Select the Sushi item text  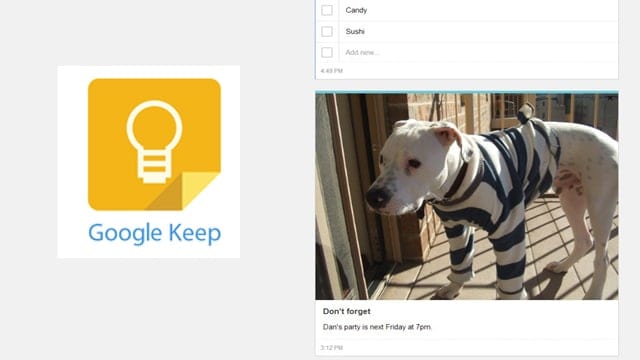(x=355, y=31)
